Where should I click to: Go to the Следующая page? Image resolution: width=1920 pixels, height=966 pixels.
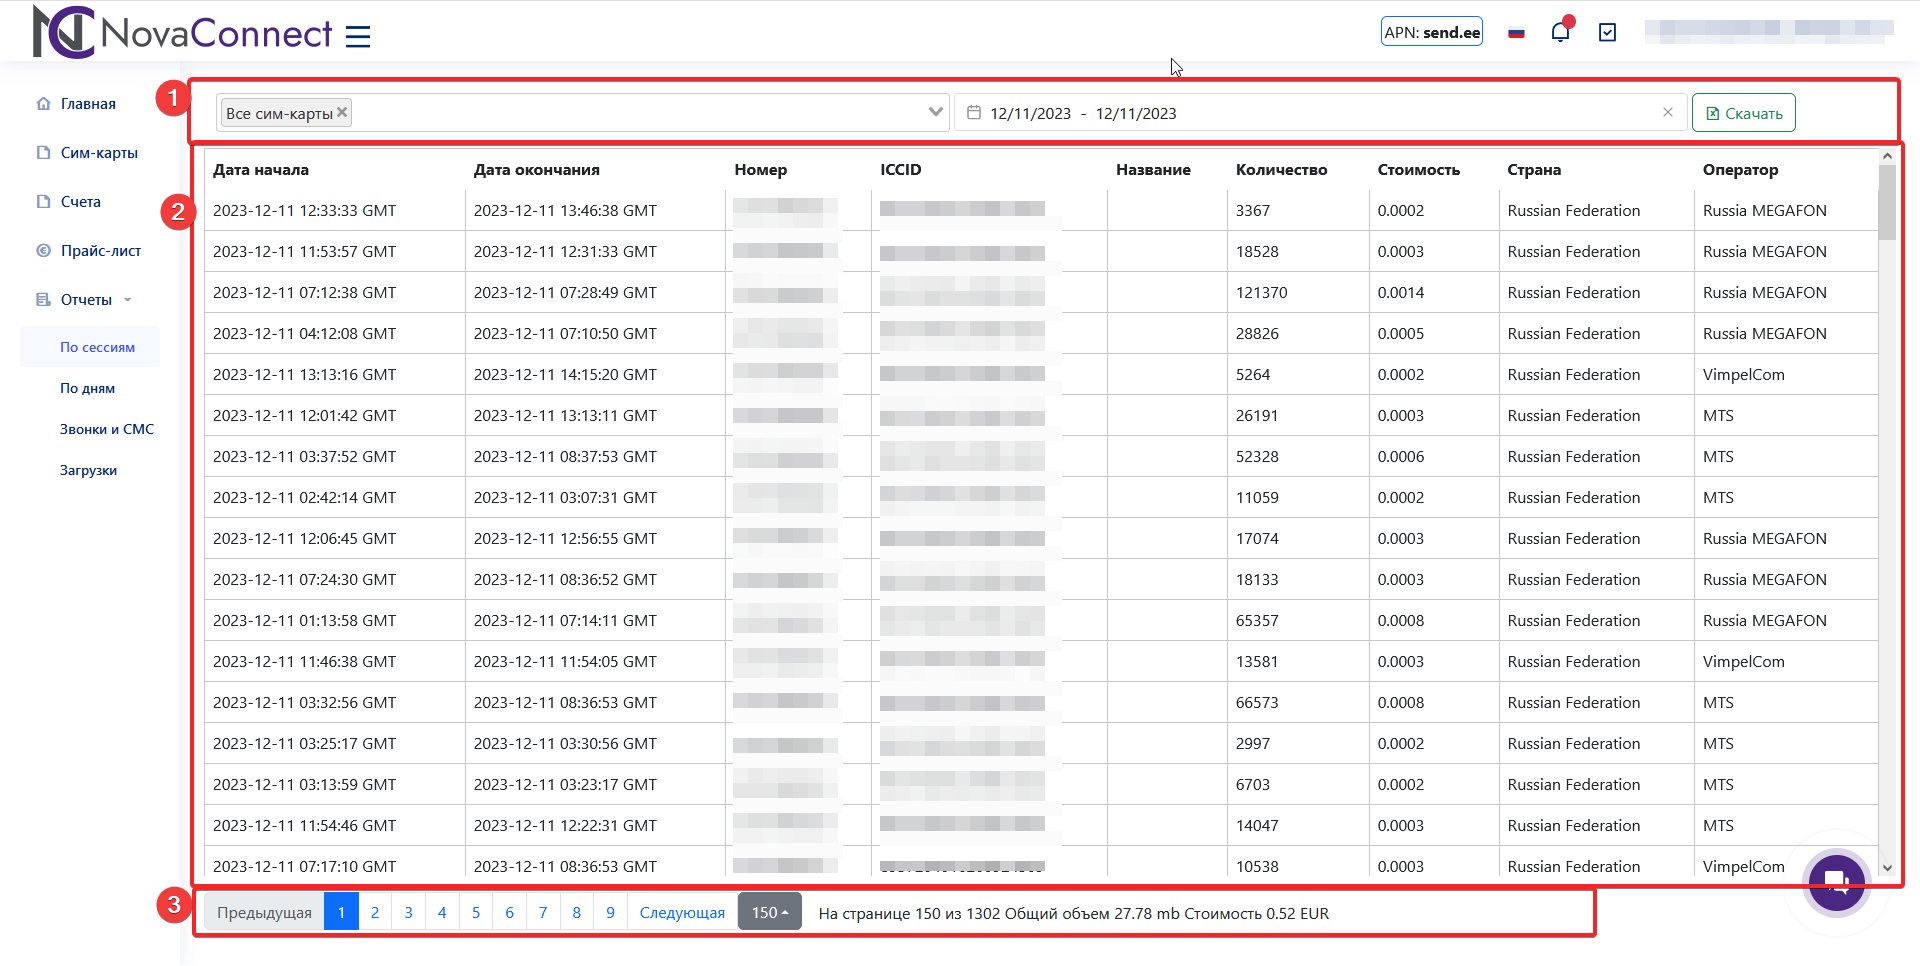[681, 912]
